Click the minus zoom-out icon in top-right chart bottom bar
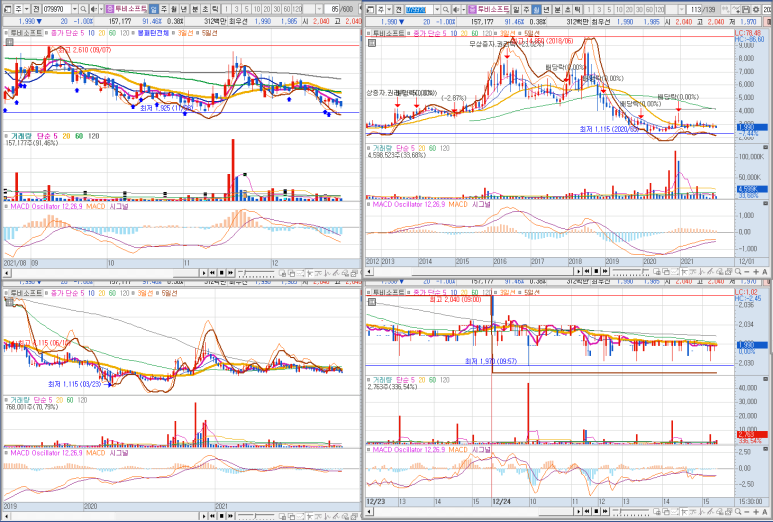 pyautogui.click(x=747, y=272)
